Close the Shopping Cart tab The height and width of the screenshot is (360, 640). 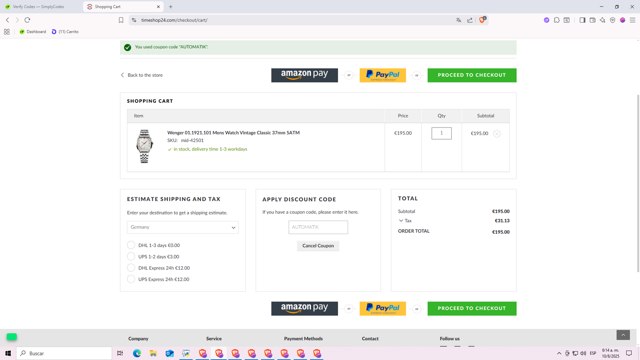click(x=158, y=7)
